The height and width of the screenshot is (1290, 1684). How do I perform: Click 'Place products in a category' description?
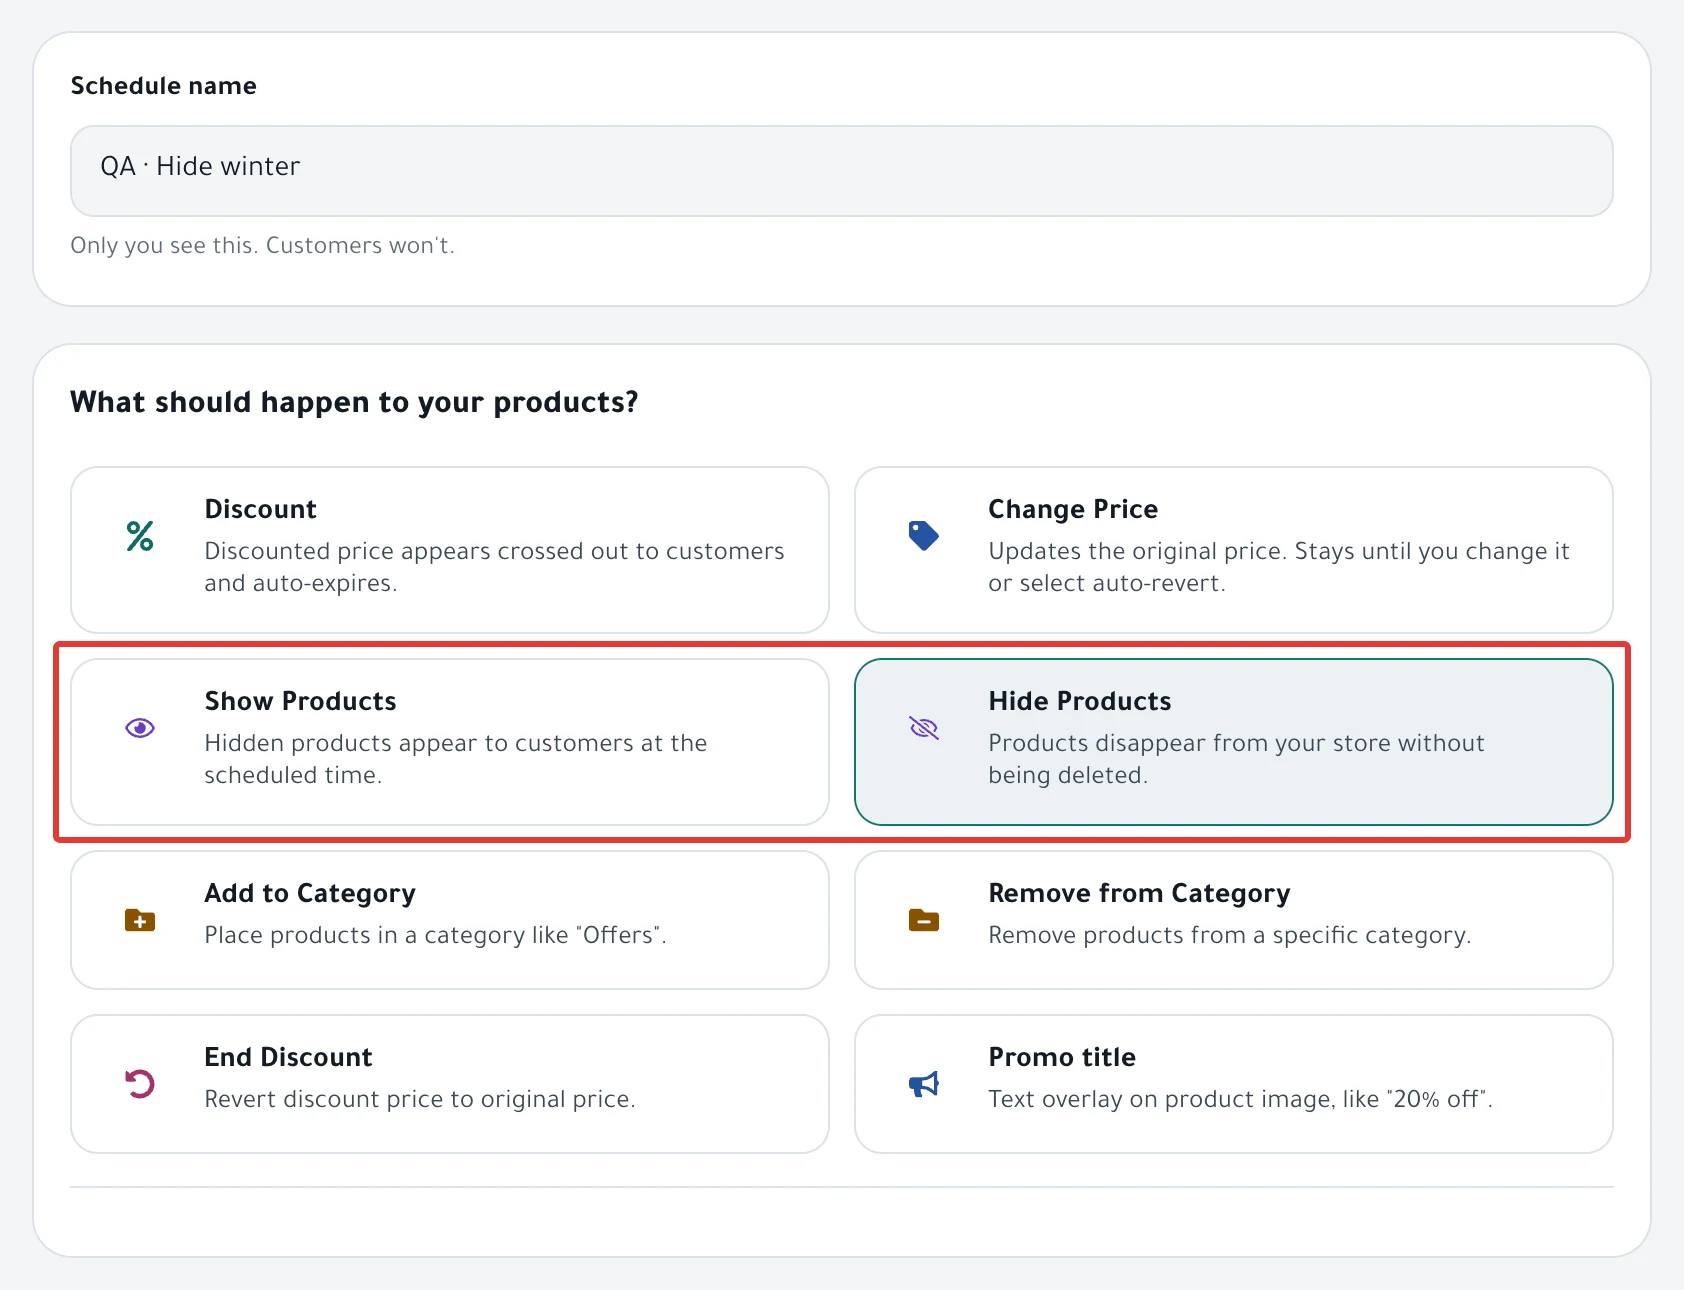[x=435, y=935]
